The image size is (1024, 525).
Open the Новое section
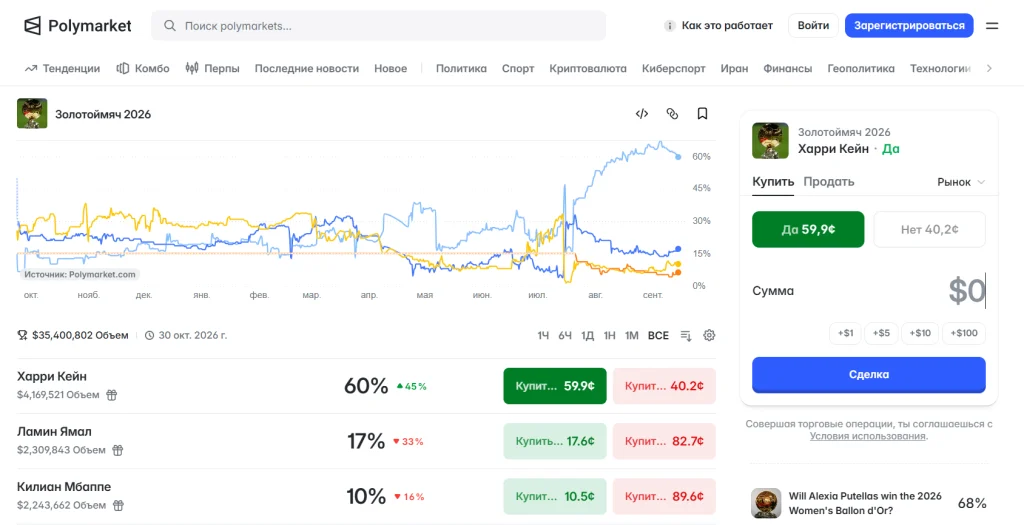[391, 69]
